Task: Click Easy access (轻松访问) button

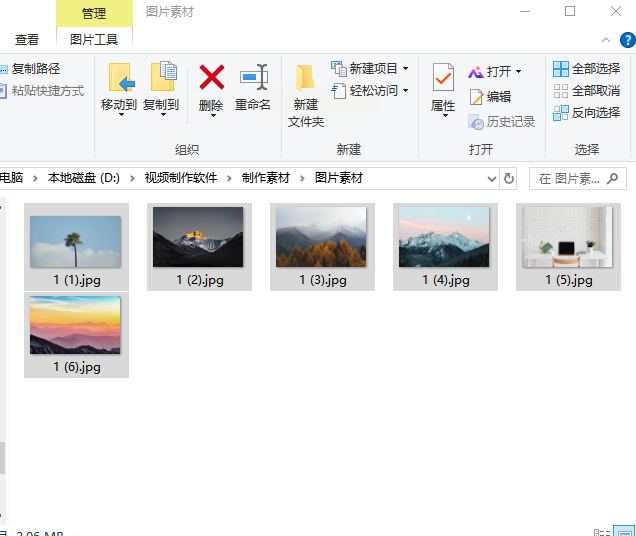Action: [x=370, y=90]
